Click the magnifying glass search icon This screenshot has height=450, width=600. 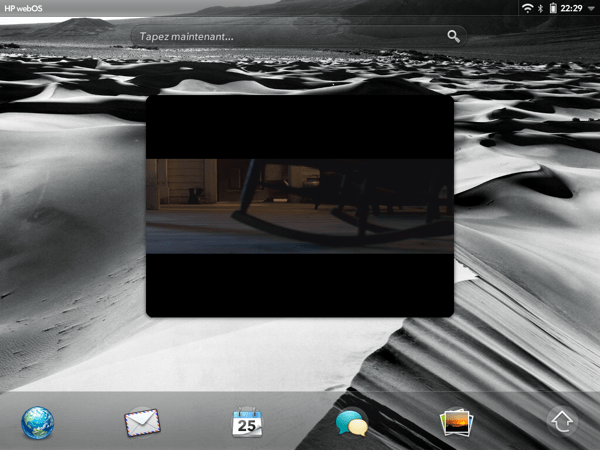click(454, 36)
